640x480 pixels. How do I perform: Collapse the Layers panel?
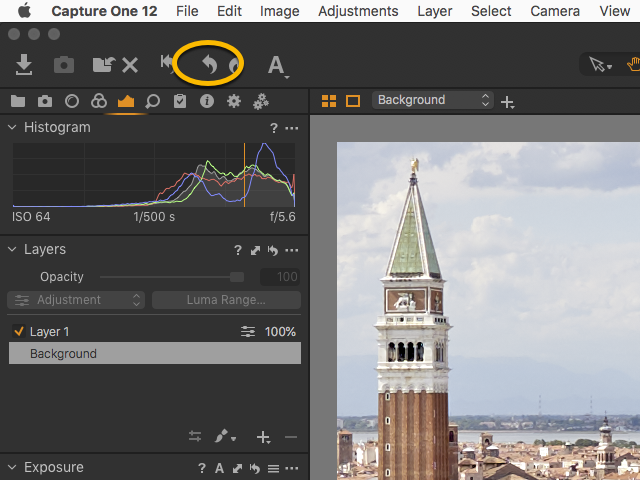point(12,250)
